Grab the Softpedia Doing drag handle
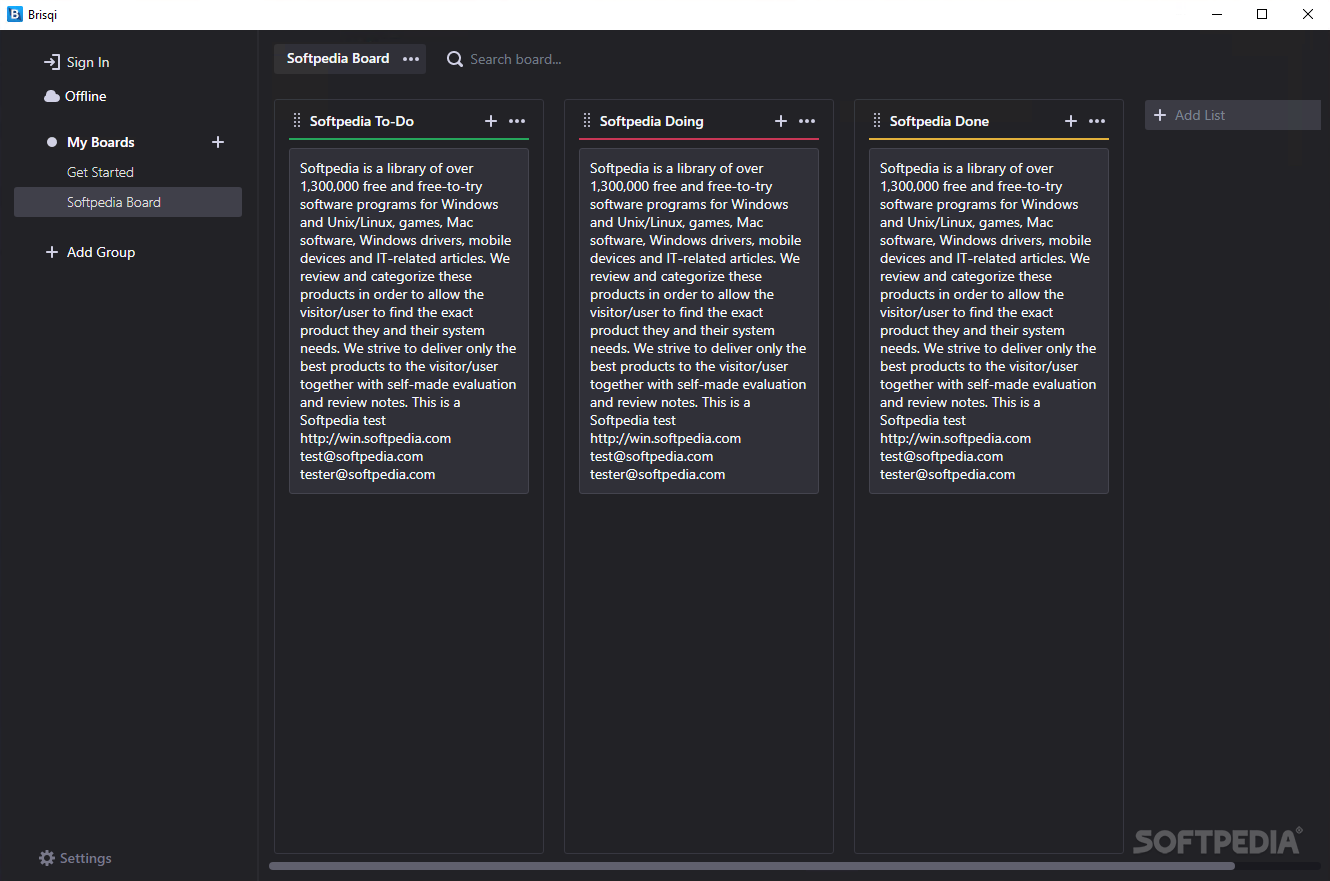1330x881 pixels. pyautogui.click(x=586, y=121)
